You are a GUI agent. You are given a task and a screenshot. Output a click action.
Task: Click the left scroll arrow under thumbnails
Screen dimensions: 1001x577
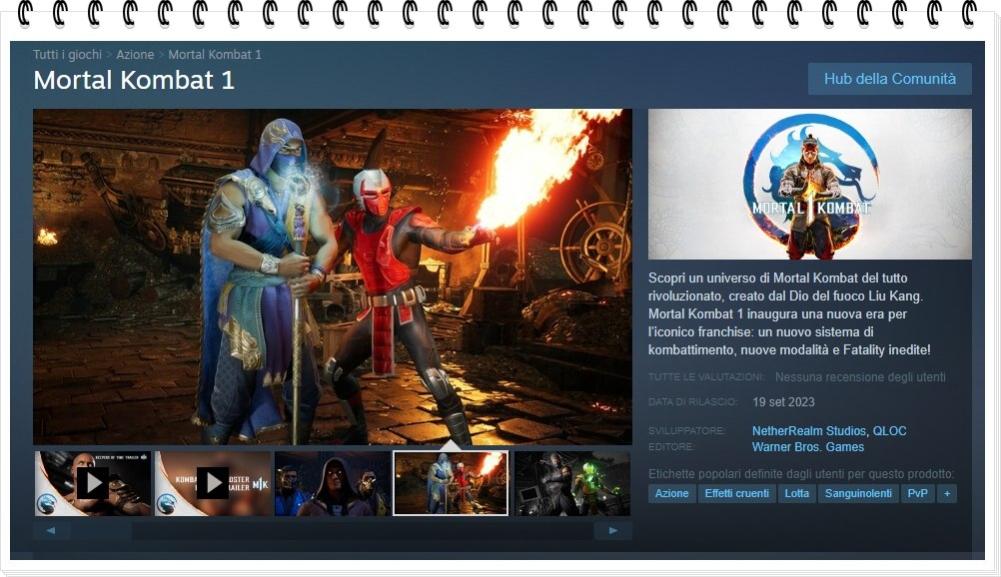(51, 531)
